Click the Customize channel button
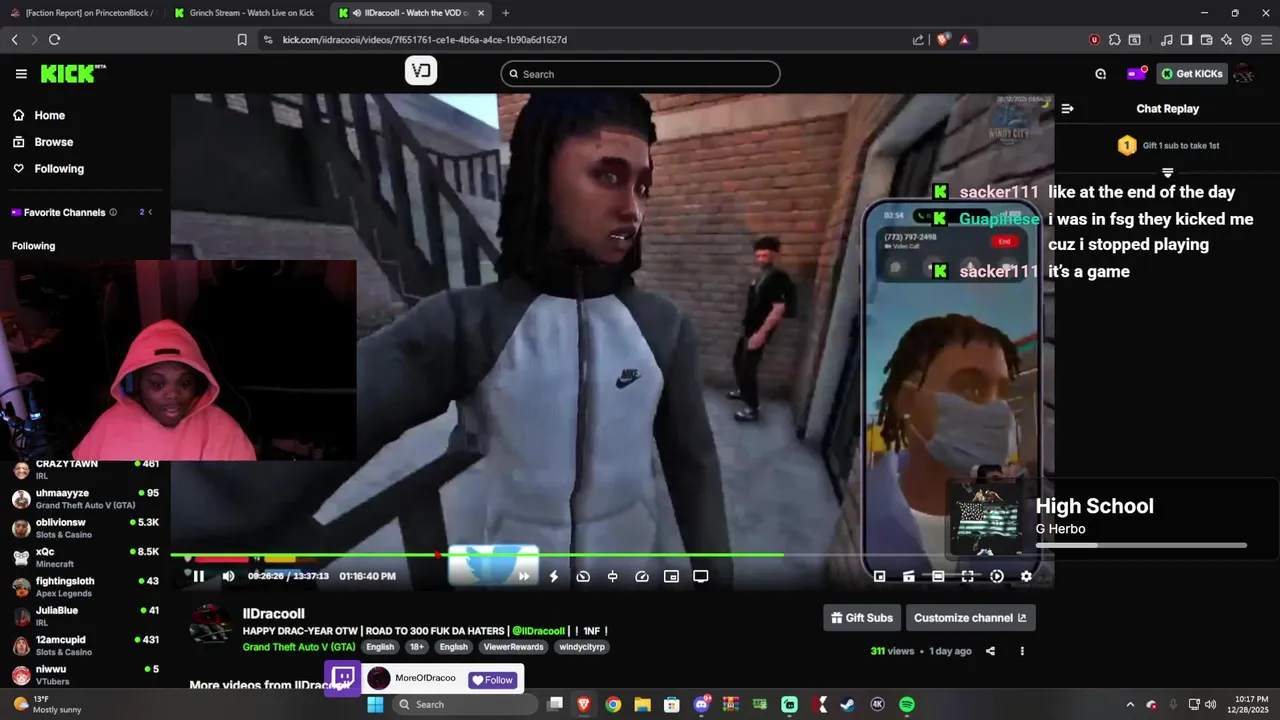The height and width of the screenshot is (720, 1280). click(970, 618)
